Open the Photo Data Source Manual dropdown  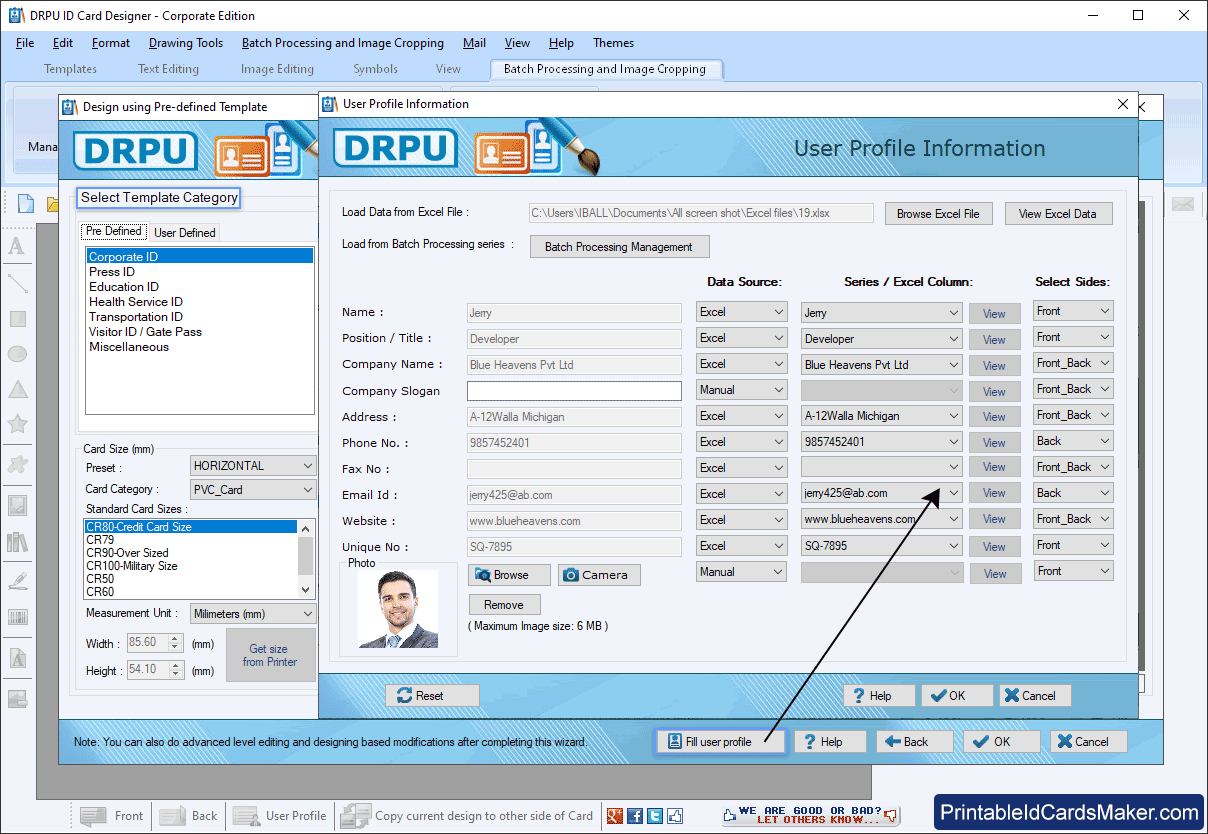tap(741, 572)
